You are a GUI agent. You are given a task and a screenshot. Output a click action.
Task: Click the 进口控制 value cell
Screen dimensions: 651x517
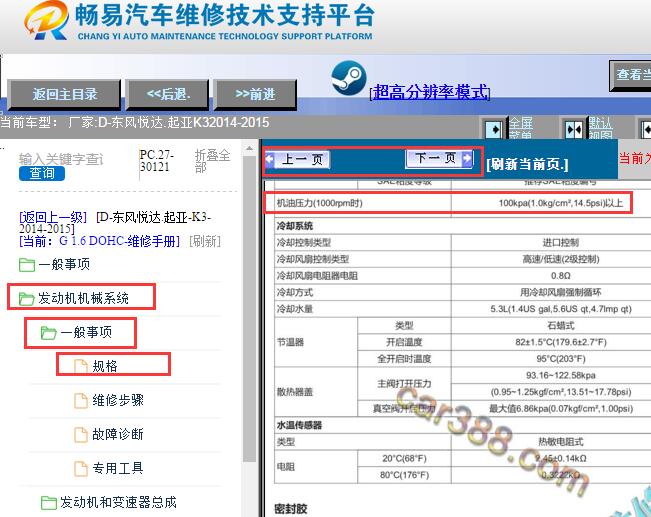561,243
